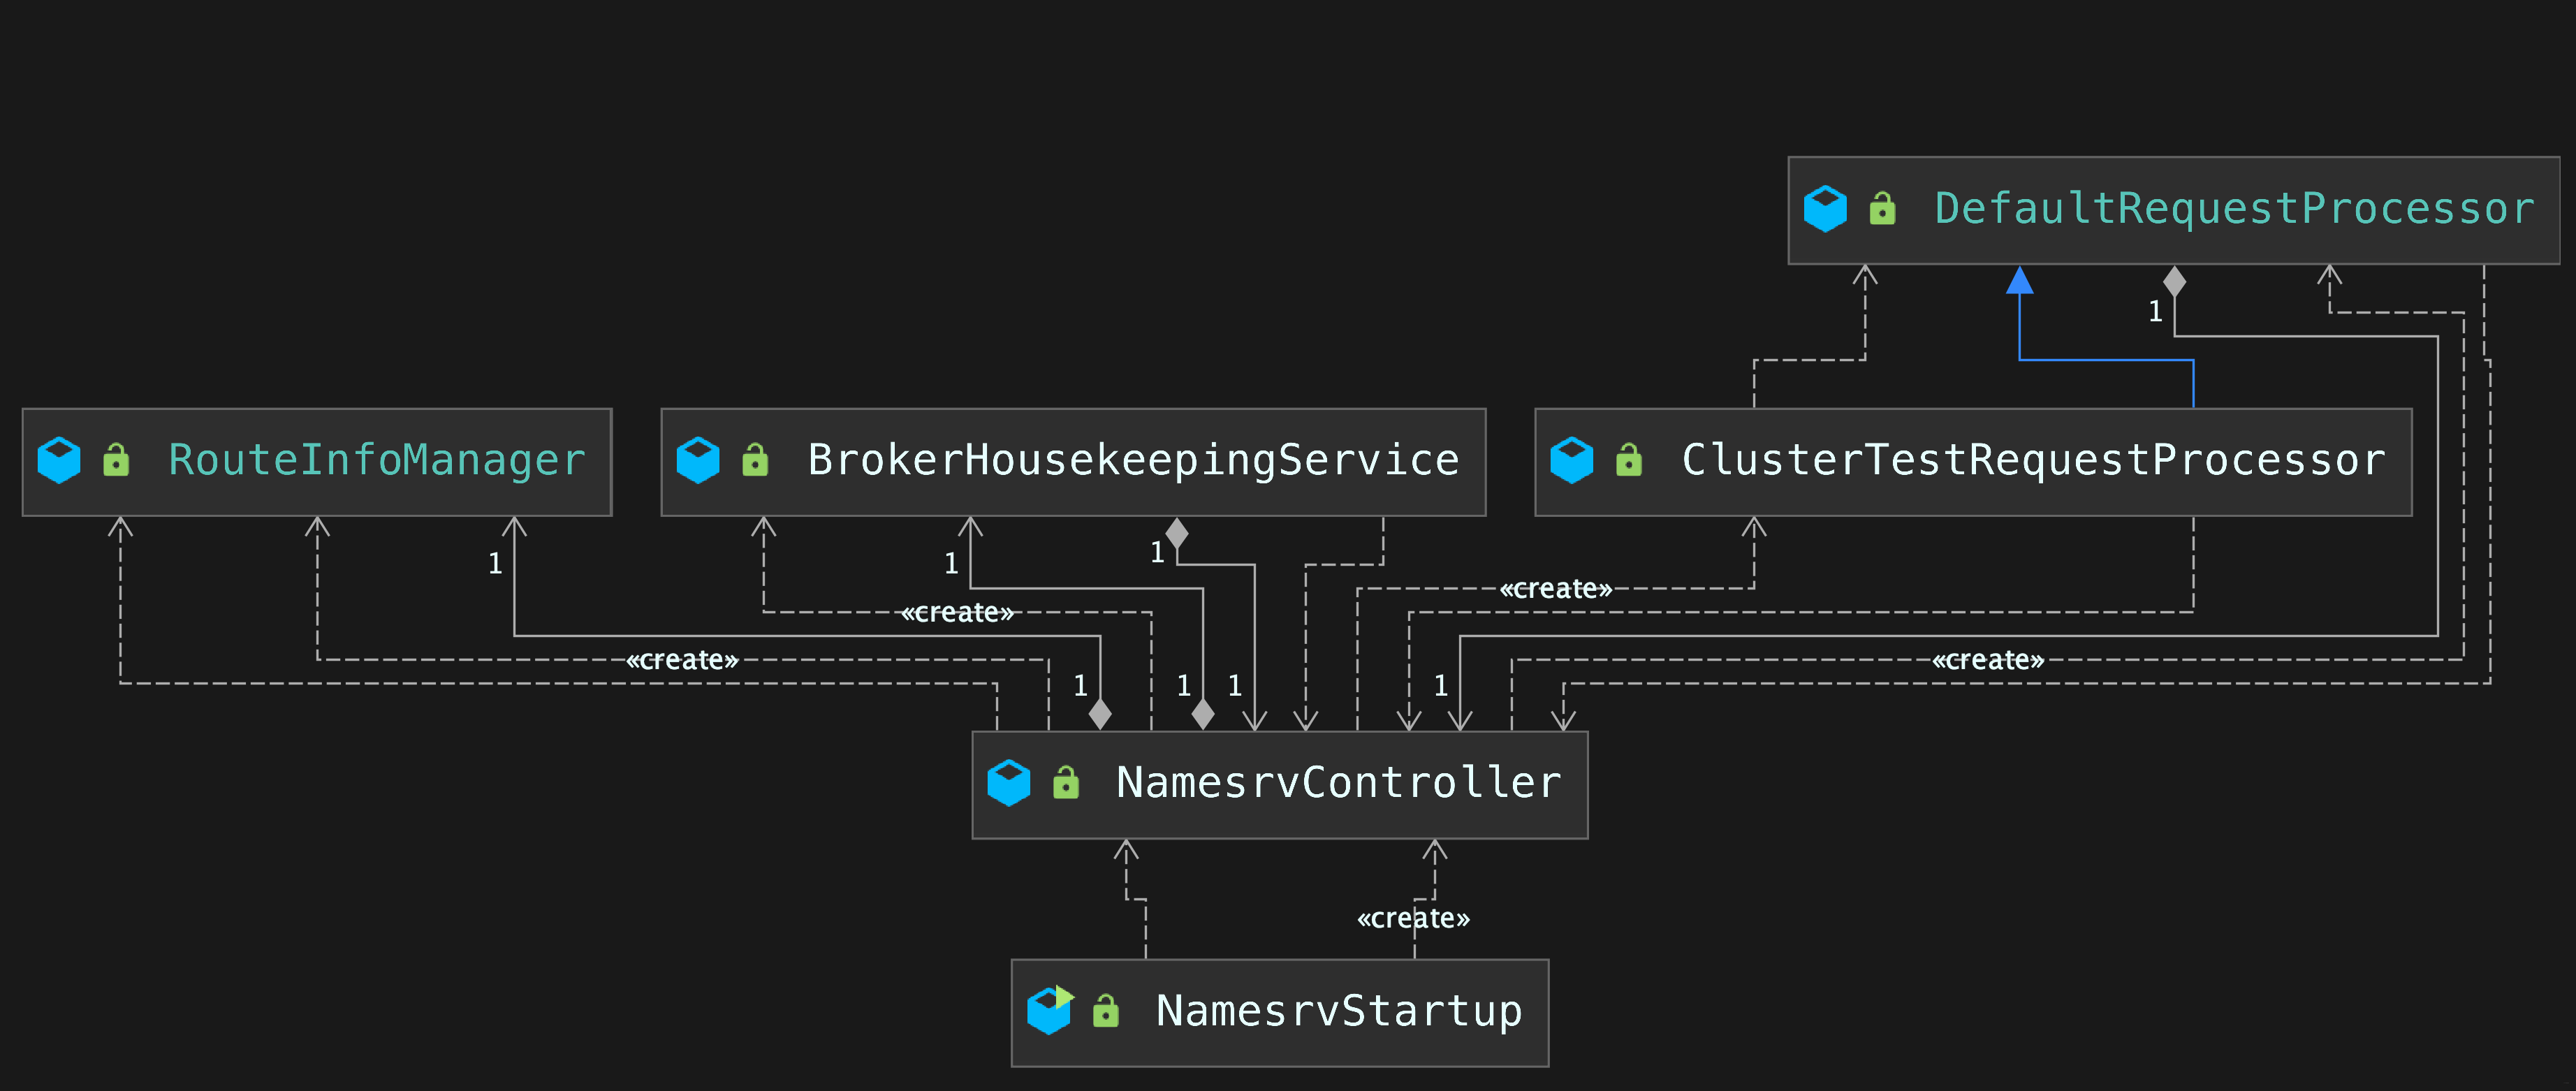Click the lock icon on ClusterTestRequestProcessor

click(1629, 460)
